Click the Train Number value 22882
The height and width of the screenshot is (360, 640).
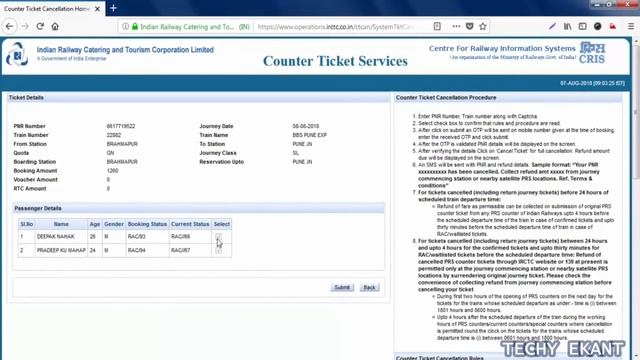(x=113, y=135)
